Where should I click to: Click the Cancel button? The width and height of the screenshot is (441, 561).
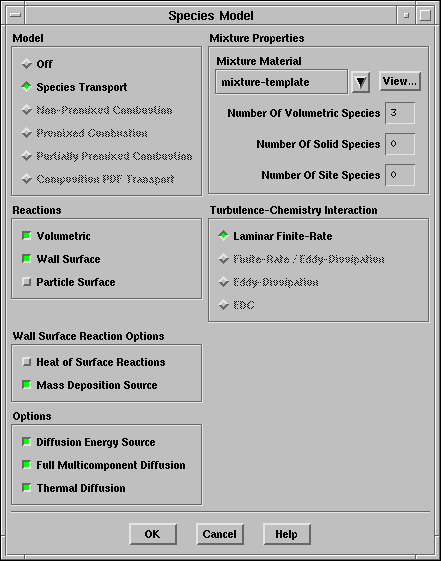[x=220, y=534]
